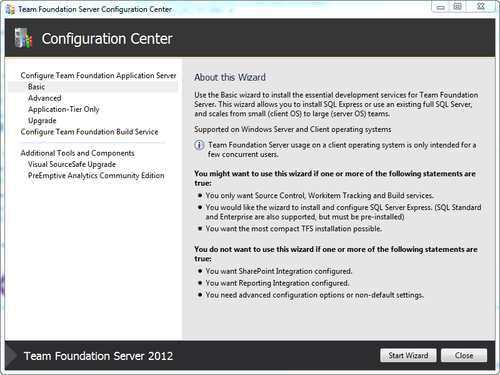Click the 'About this Wizard' heading
Screen dimensions: 500x375
click(x=230, y=77)
